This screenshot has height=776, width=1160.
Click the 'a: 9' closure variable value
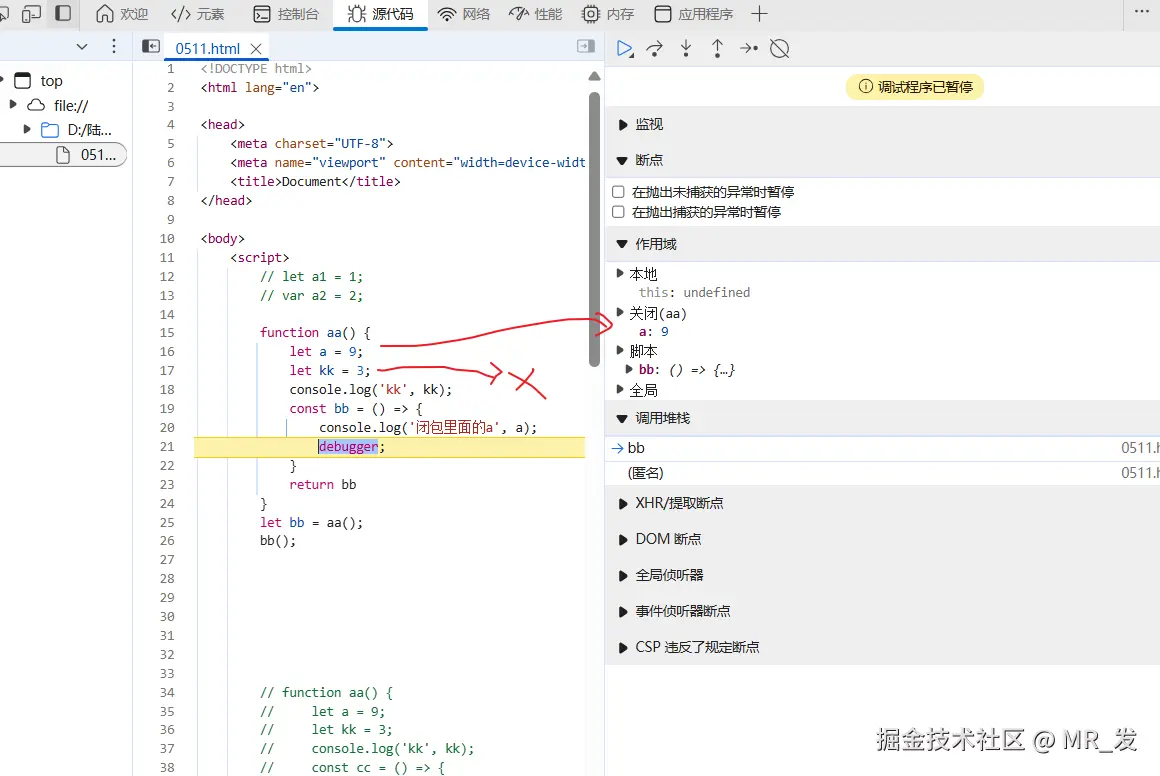point(654,332)
